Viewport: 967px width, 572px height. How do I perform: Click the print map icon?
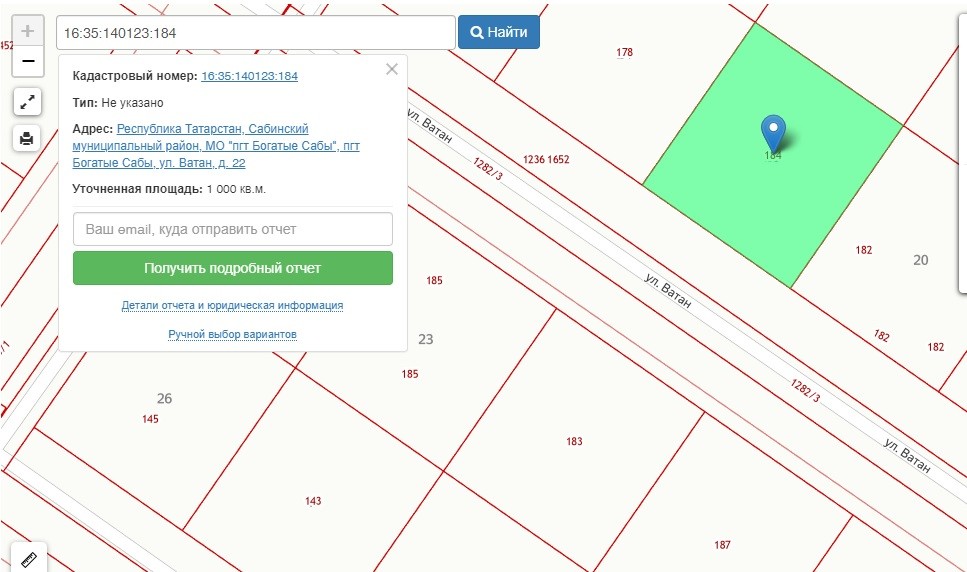tap(27, 138)
